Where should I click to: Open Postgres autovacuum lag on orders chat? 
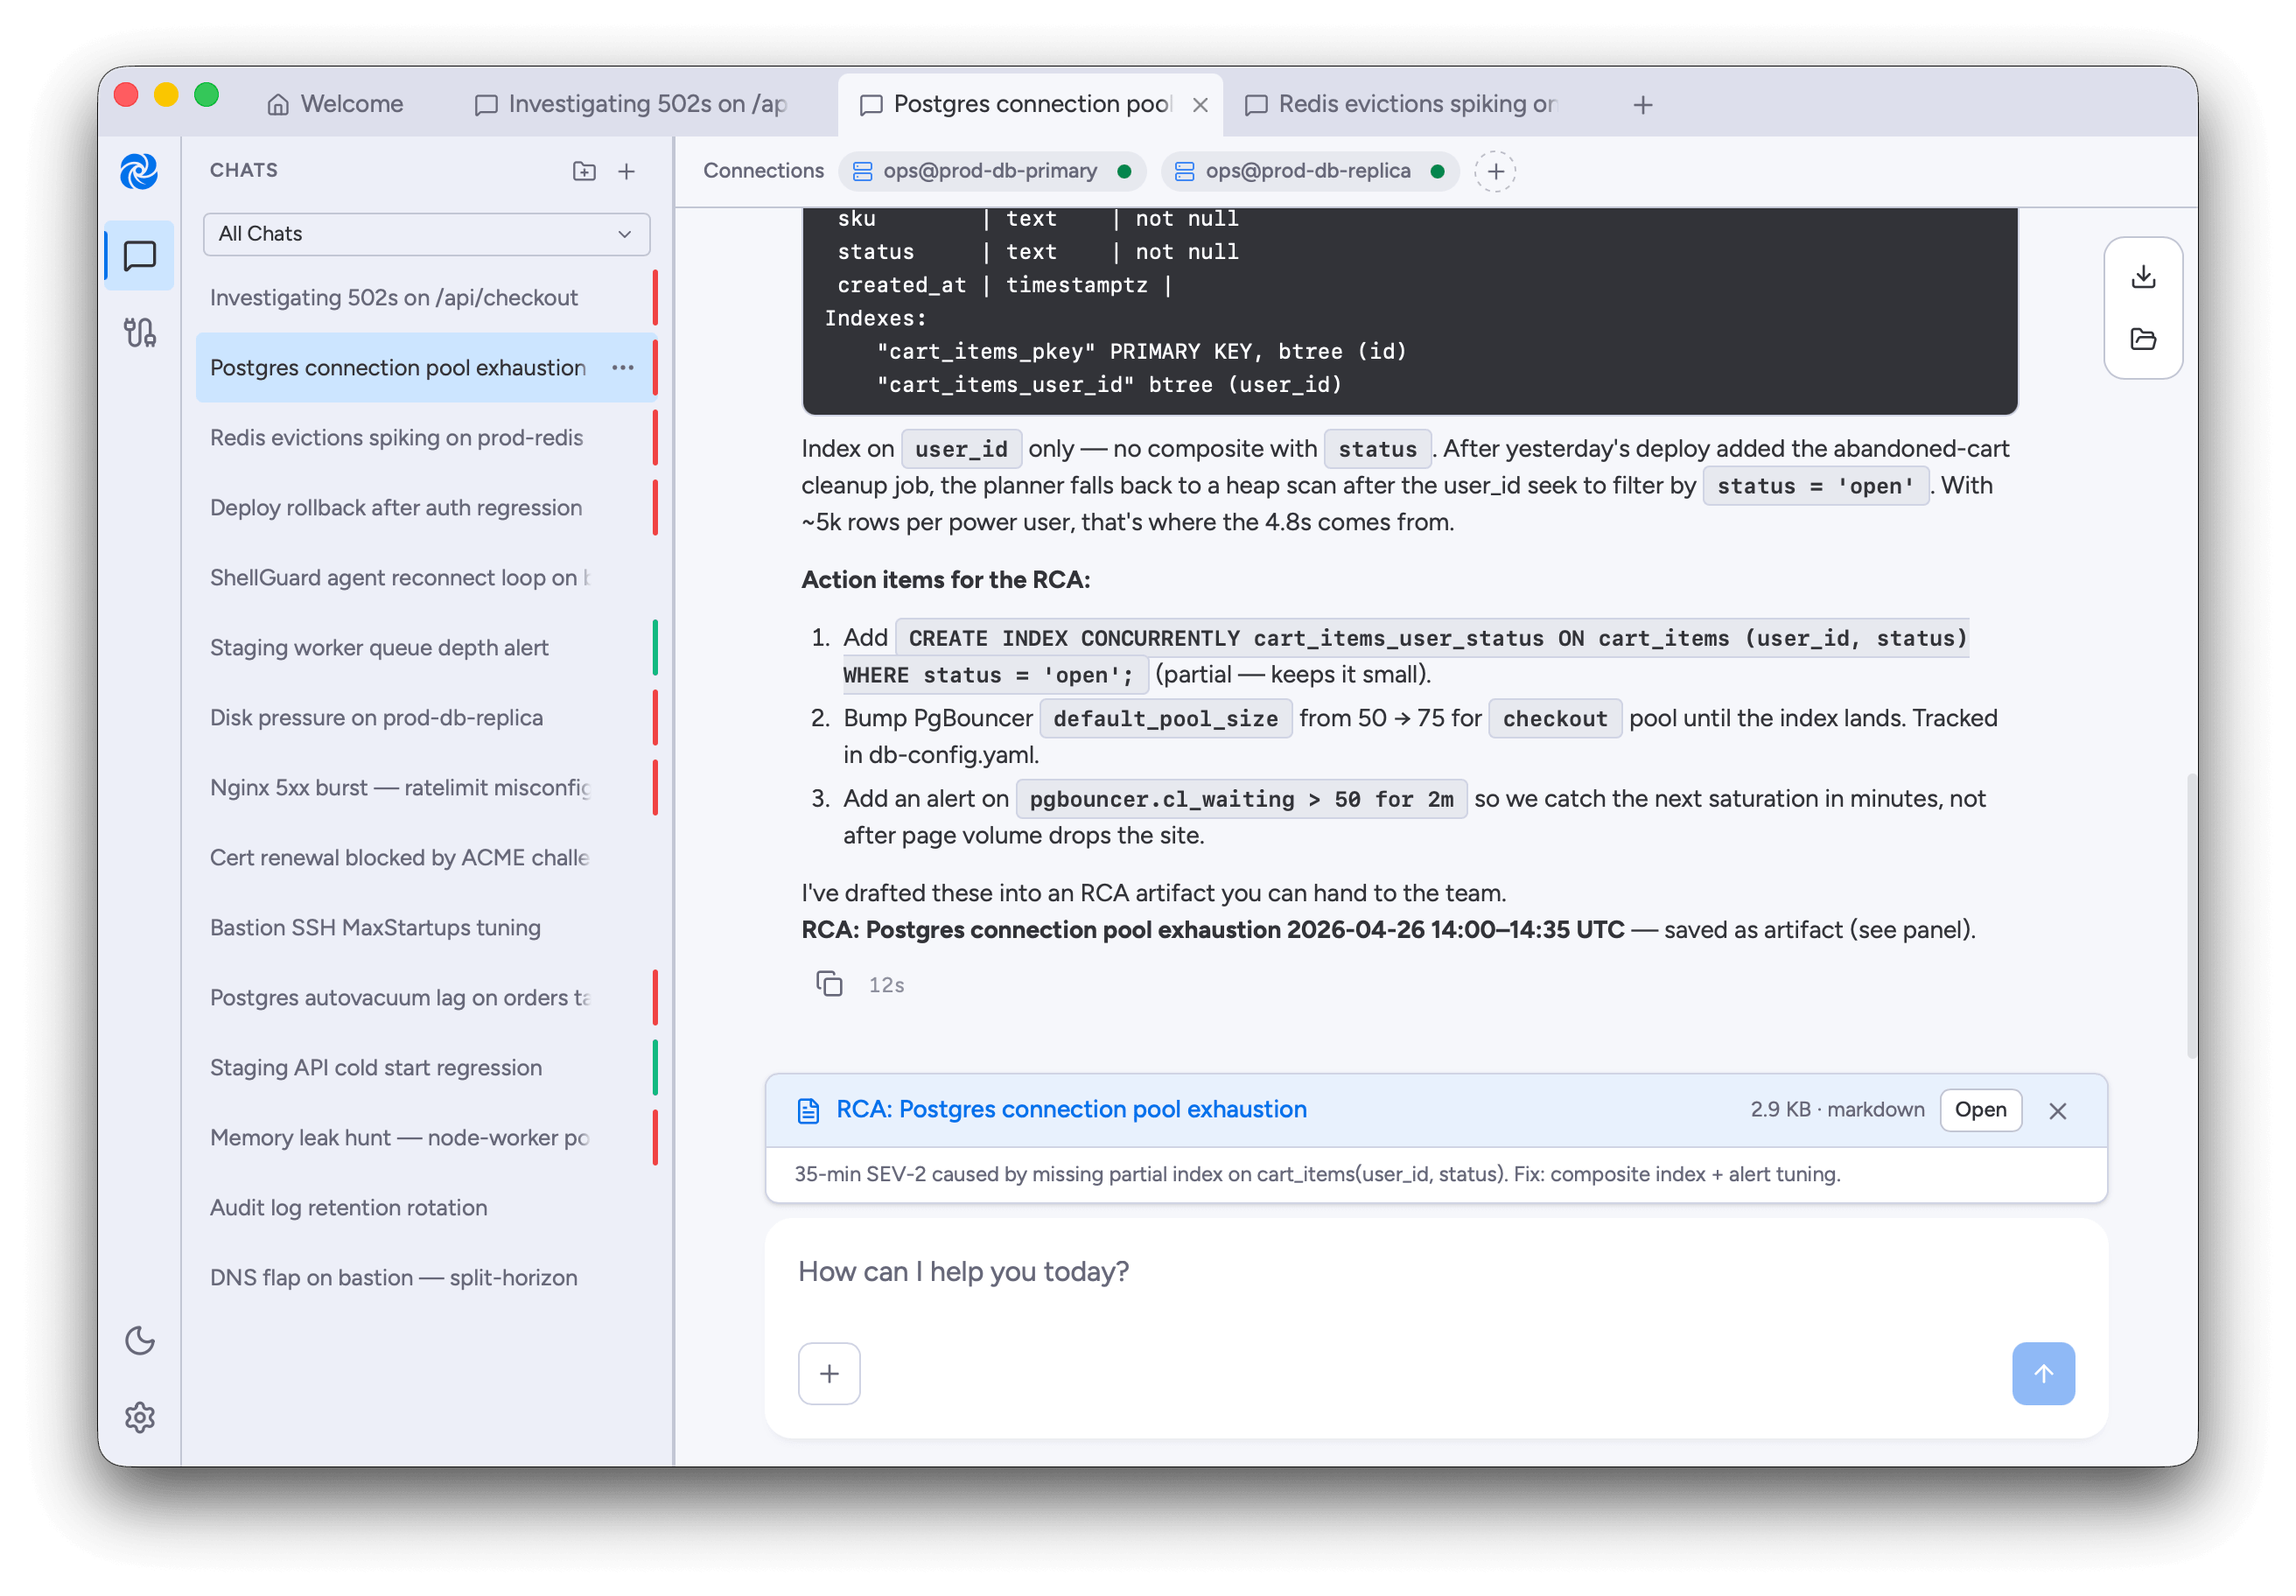(x=425, y=997)
